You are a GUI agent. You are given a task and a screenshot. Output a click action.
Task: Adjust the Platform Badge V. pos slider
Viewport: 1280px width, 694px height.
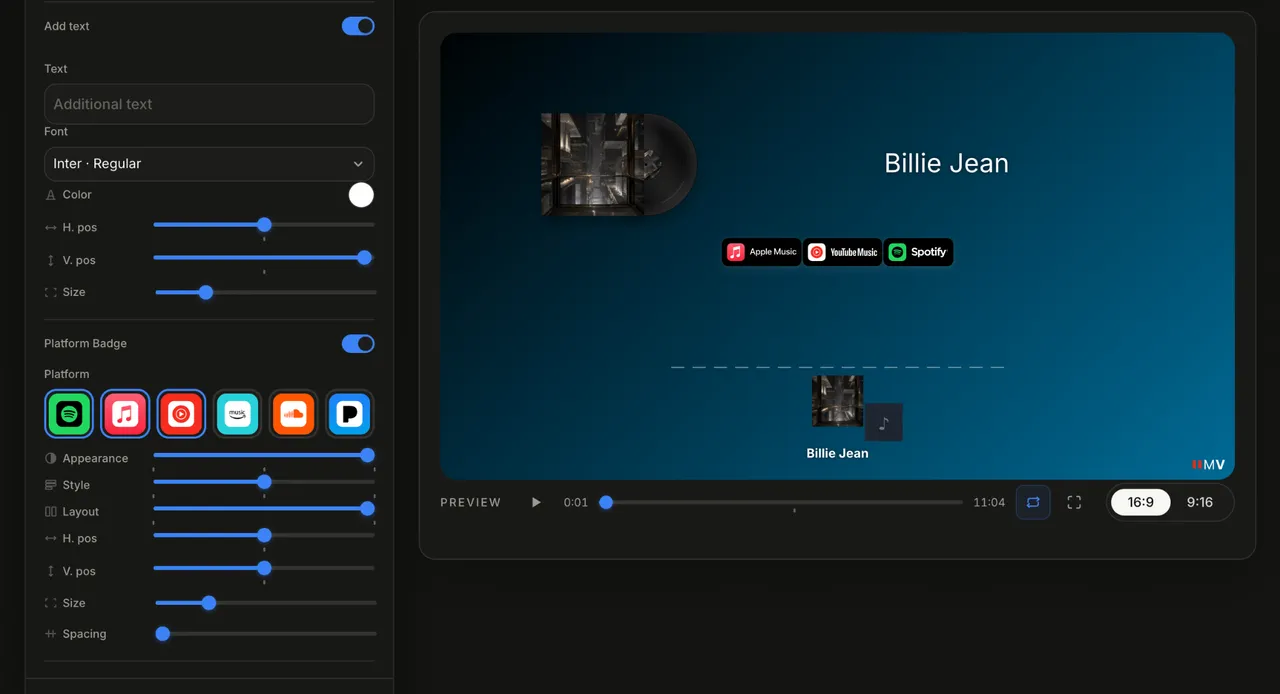point(264,568)
